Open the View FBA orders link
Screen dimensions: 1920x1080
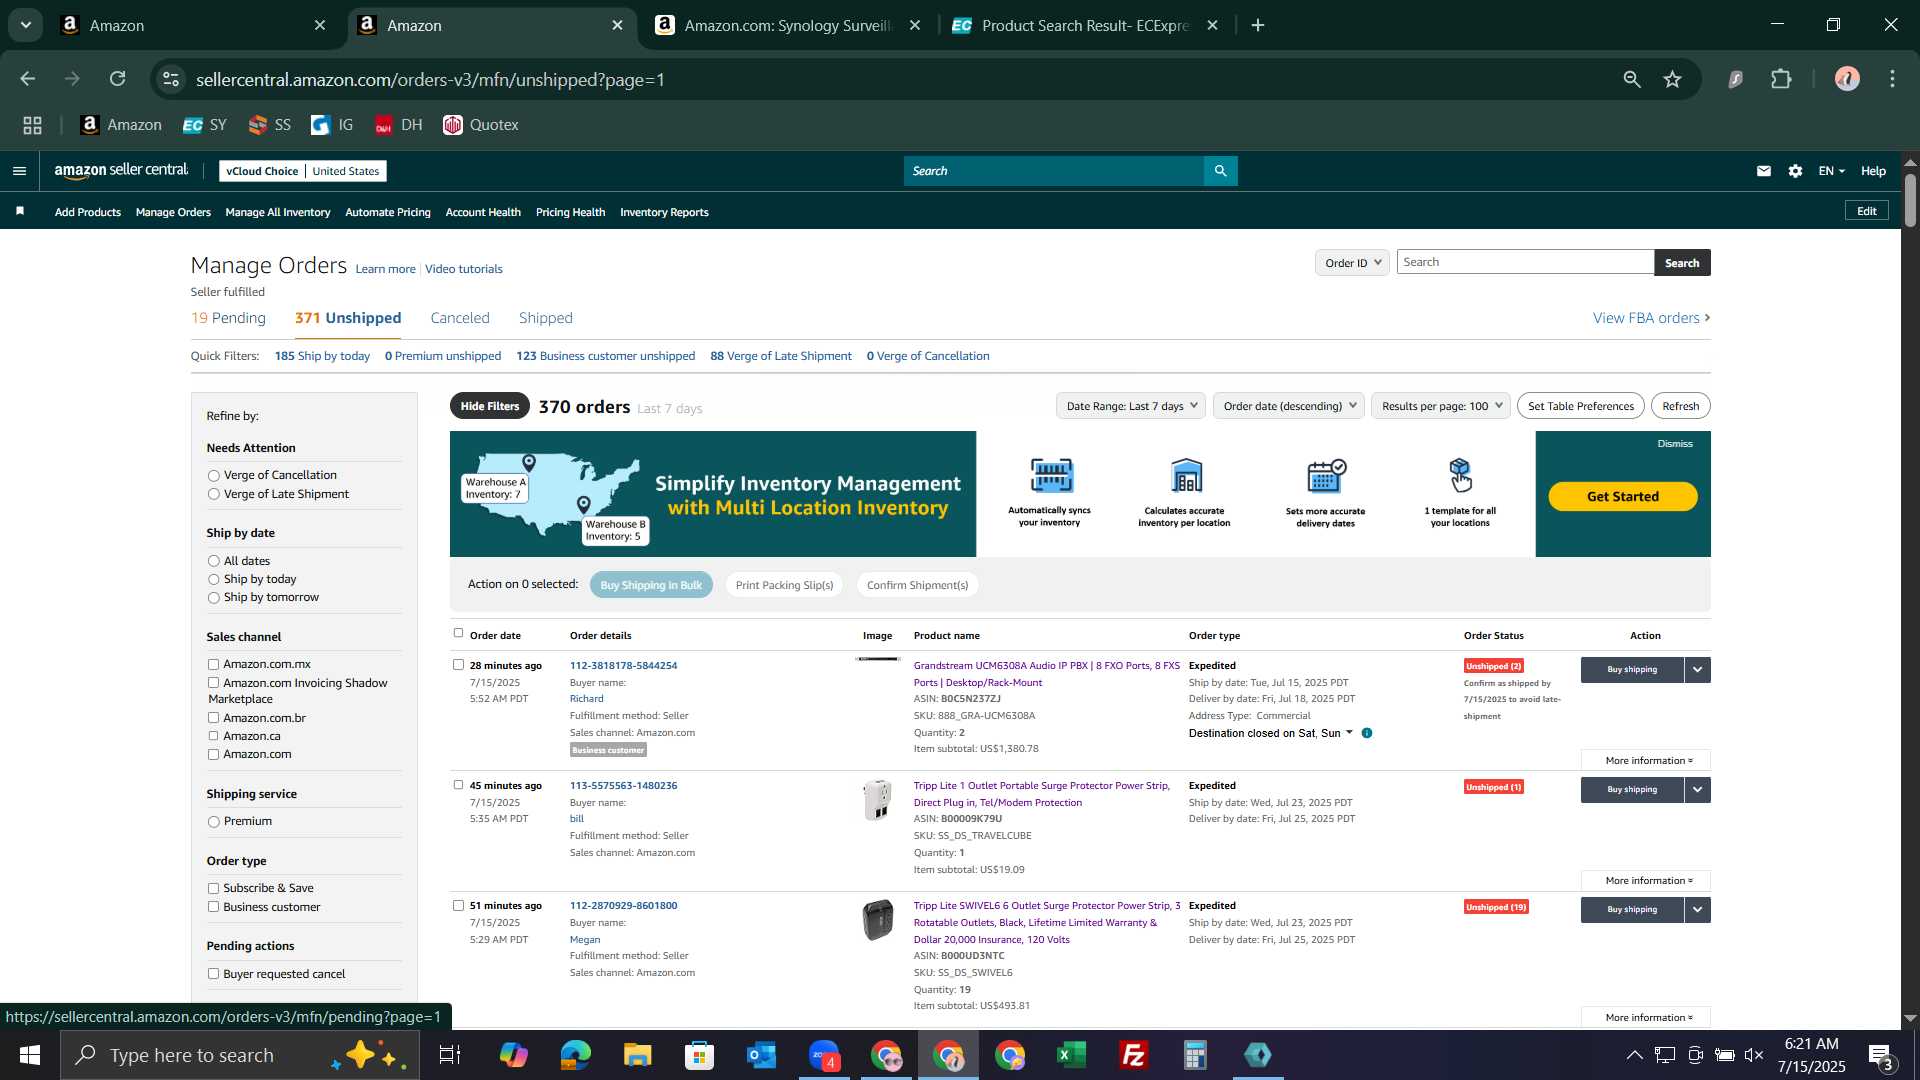click(1651, 318)
